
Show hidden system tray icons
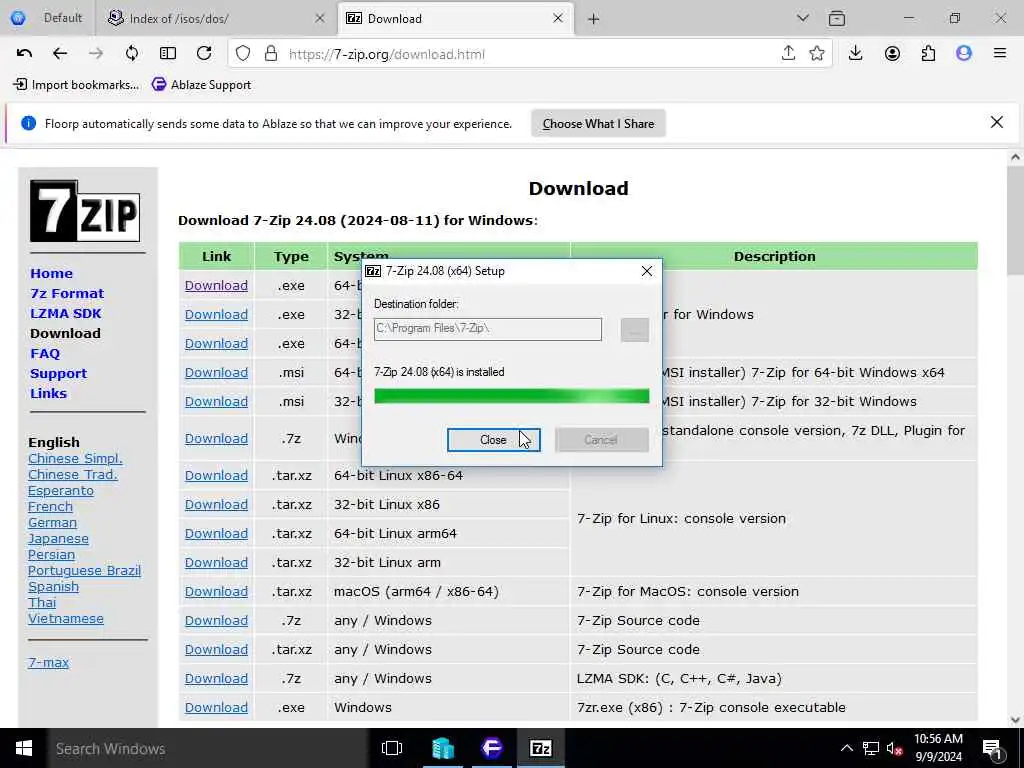pos(846,749)
